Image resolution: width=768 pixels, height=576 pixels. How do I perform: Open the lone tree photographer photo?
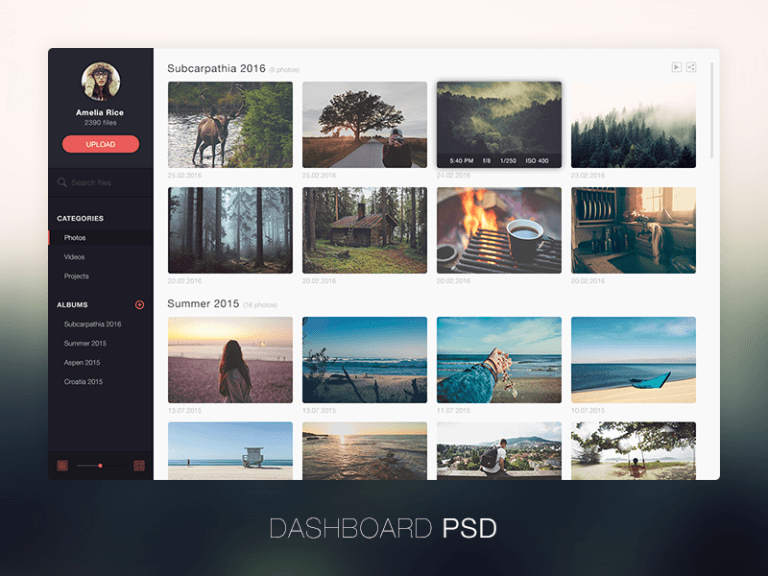[364, 124]
